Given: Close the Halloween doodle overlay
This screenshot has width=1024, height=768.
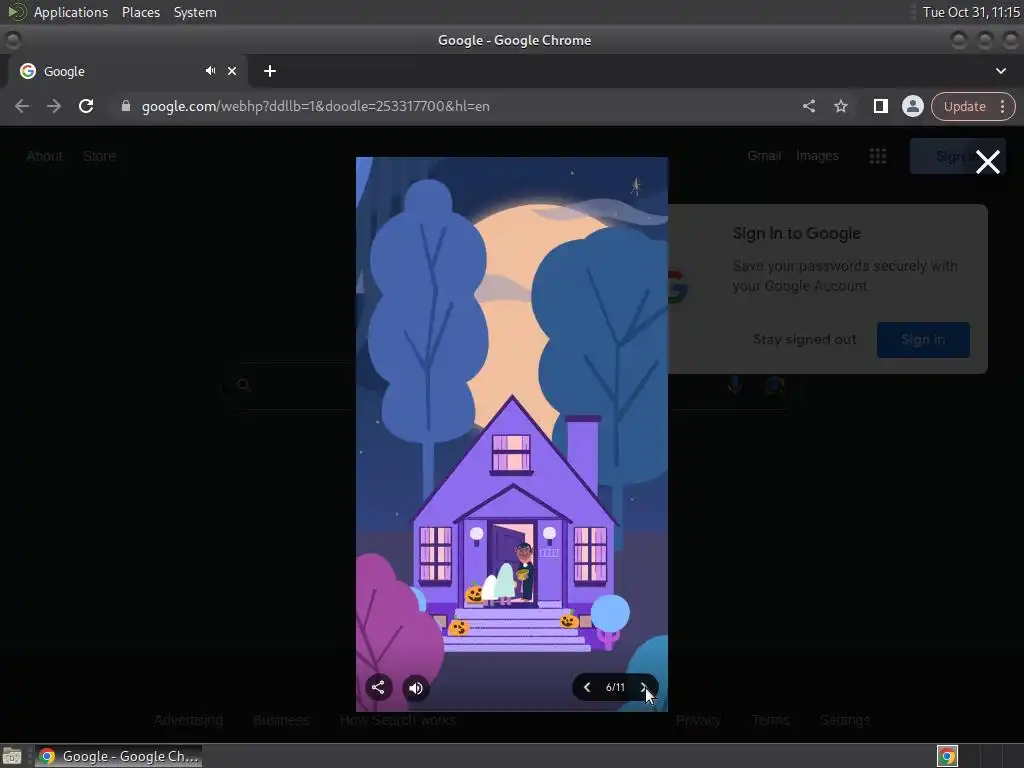Looking at the screenshot, I should [987, 162].
